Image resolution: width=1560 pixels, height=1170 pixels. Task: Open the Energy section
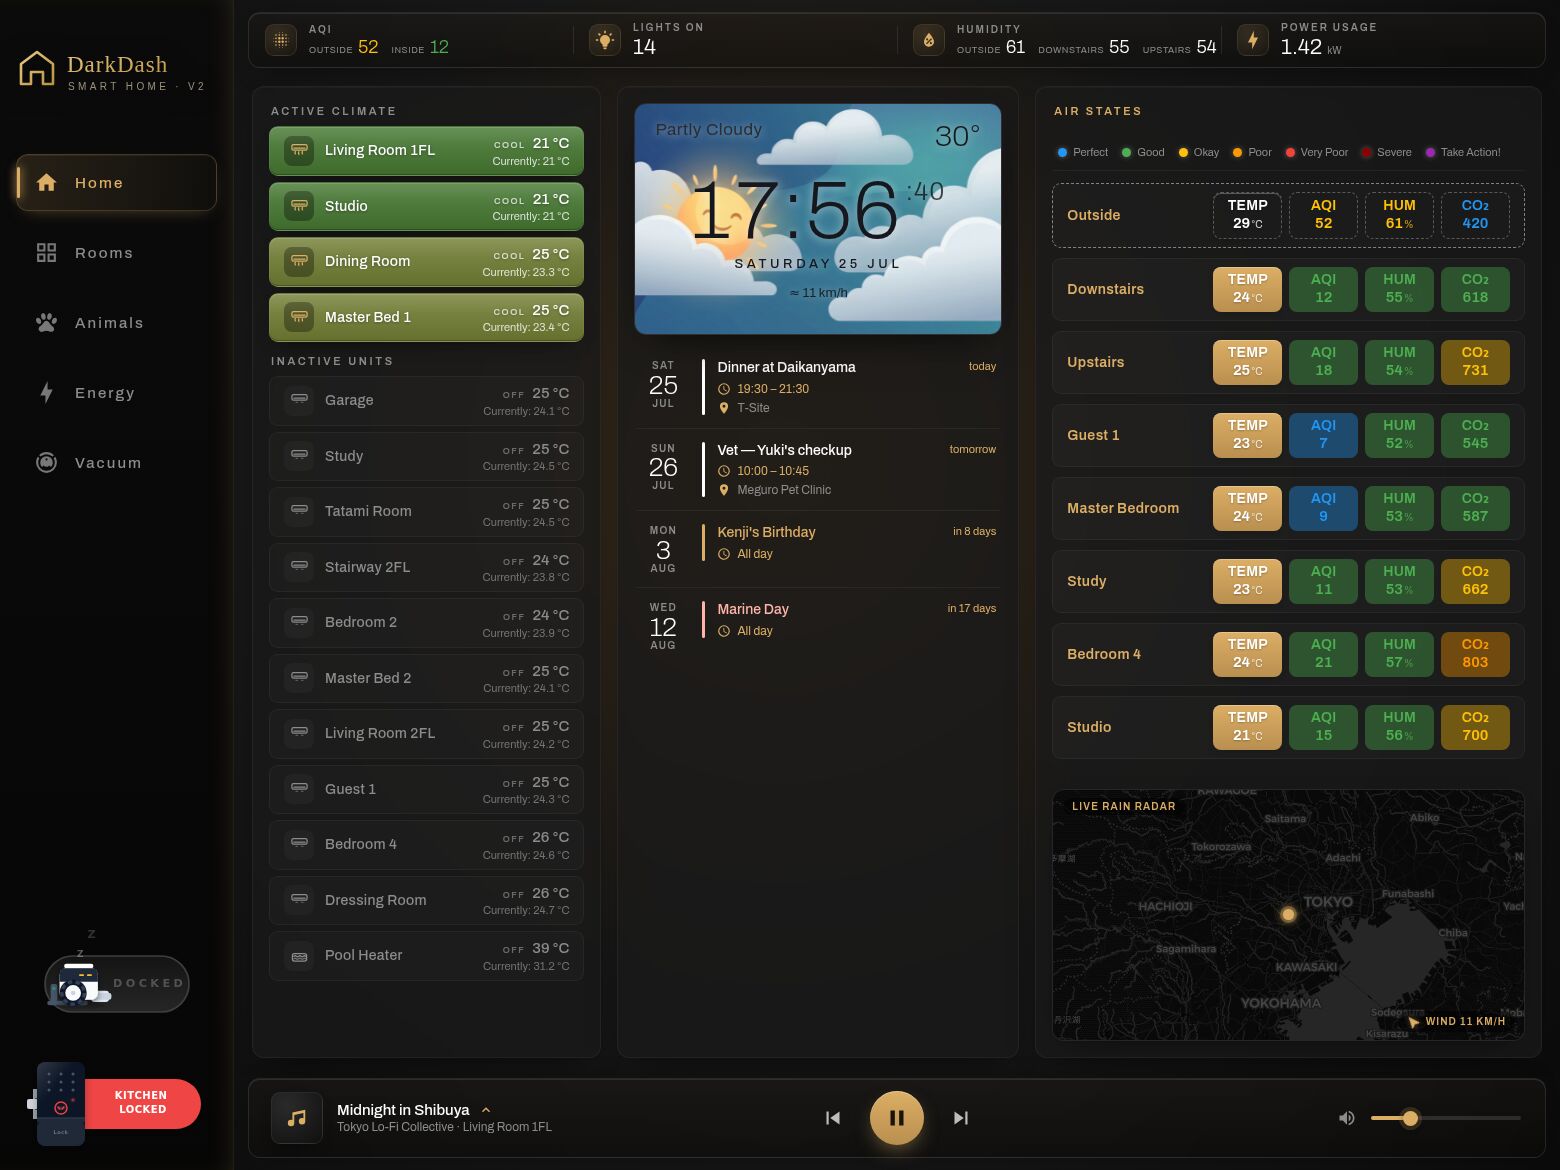tap(116, 393)
